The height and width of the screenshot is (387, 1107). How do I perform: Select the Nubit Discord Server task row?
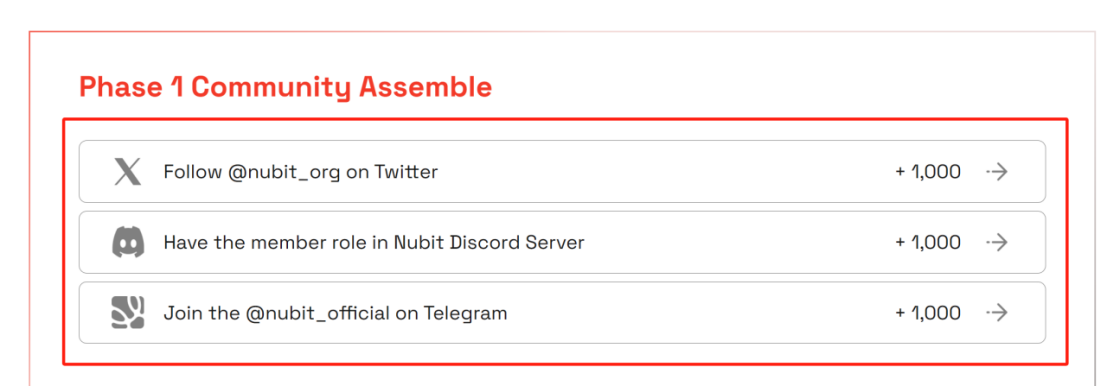(x=562, y=242)
